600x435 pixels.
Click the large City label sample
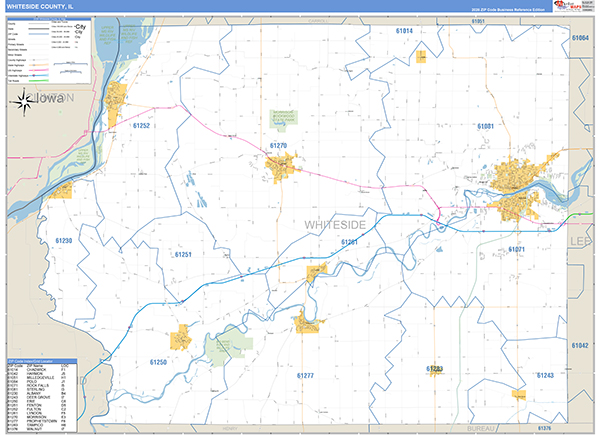coord(81,27)
